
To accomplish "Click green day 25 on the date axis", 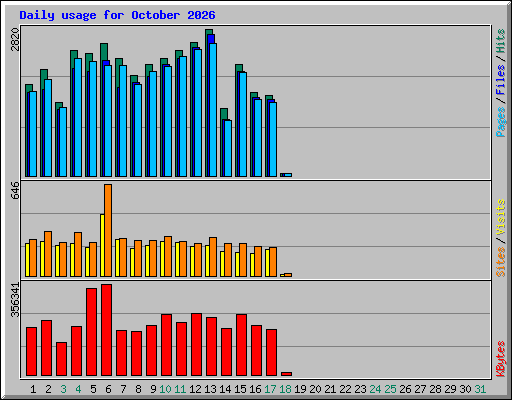I will pyautogui.click(x=390, y=389).
